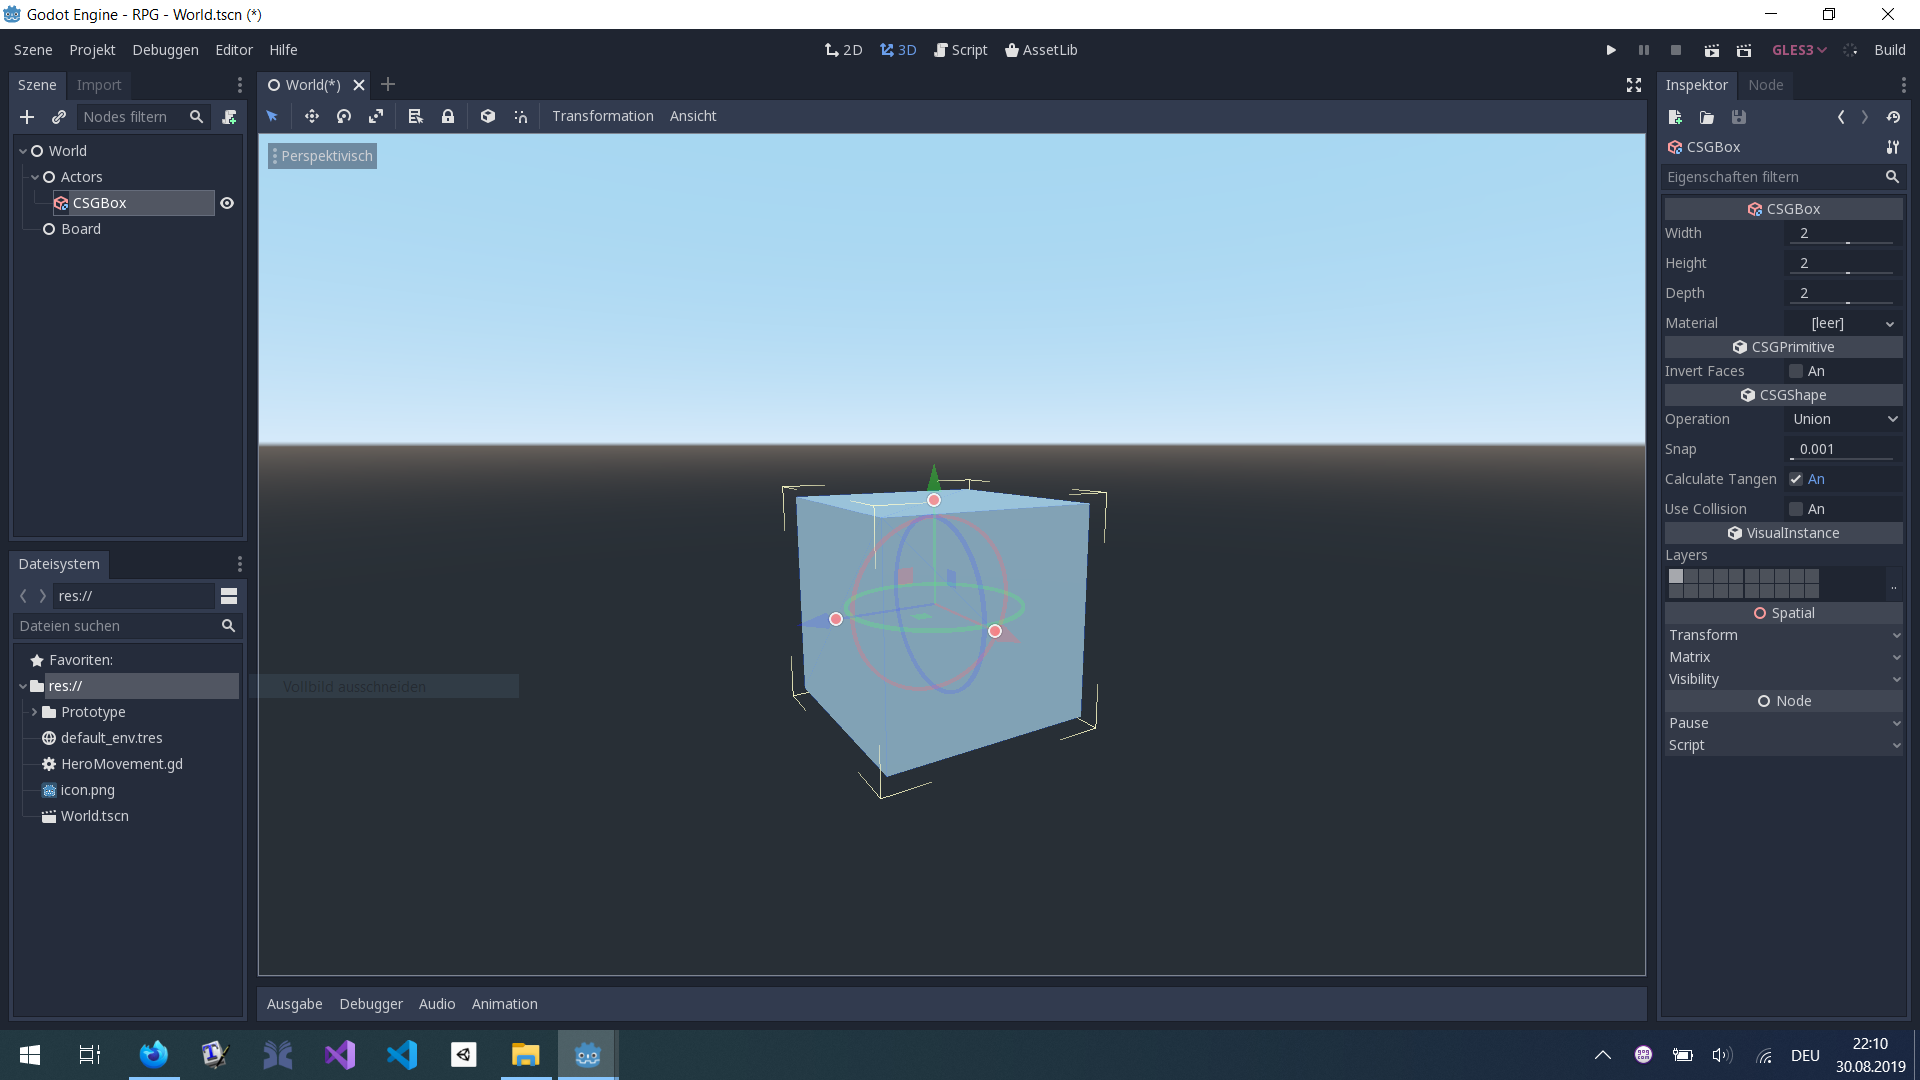This screenshot has height=1080, width=1920.
Task: Switch to the Node tab in the Inspector
Action: [1766, 85]
